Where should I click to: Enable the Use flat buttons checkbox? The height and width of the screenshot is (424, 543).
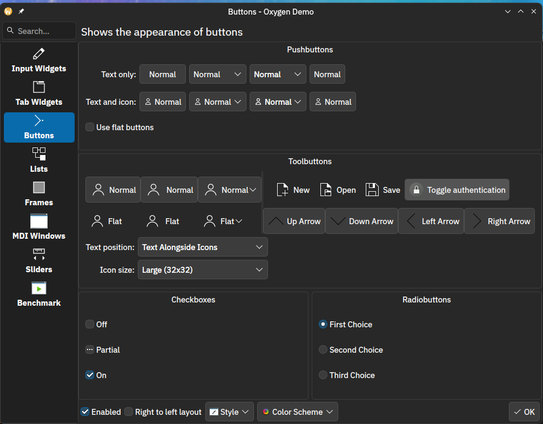click(120, 127)
